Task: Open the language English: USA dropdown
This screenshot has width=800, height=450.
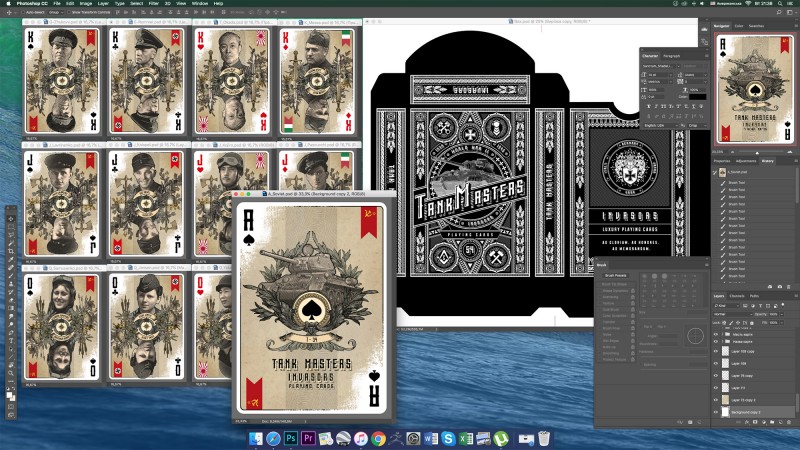Action: [662, 126]
